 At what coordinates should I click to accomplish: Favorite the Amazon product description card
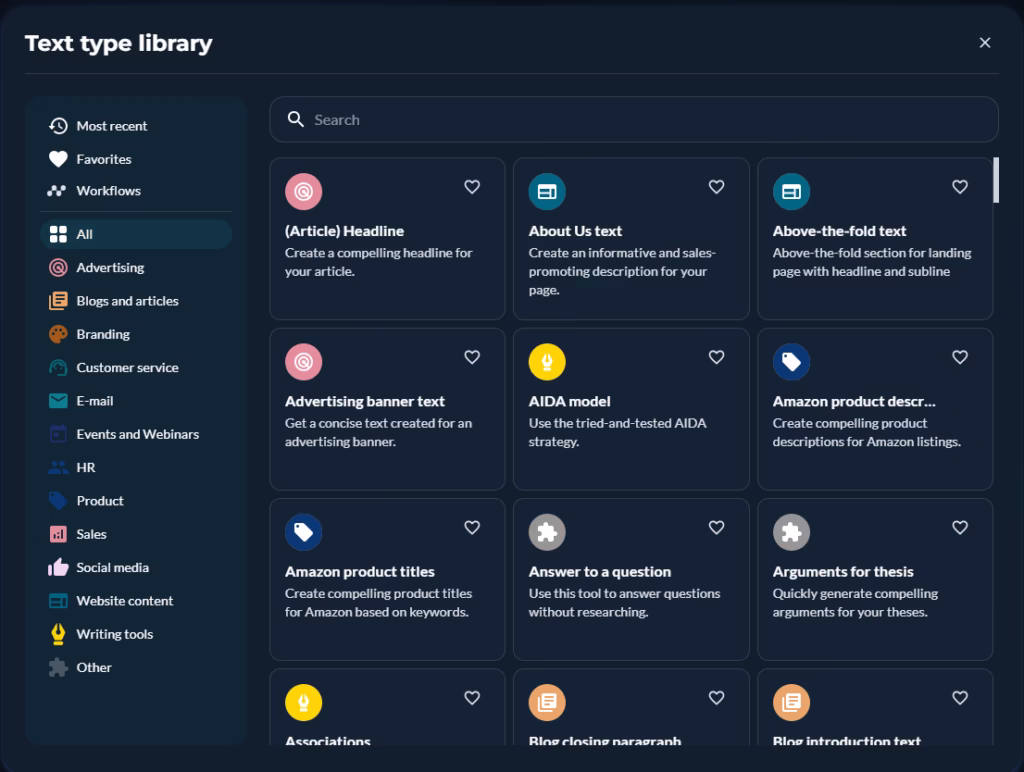pos(960,357)
